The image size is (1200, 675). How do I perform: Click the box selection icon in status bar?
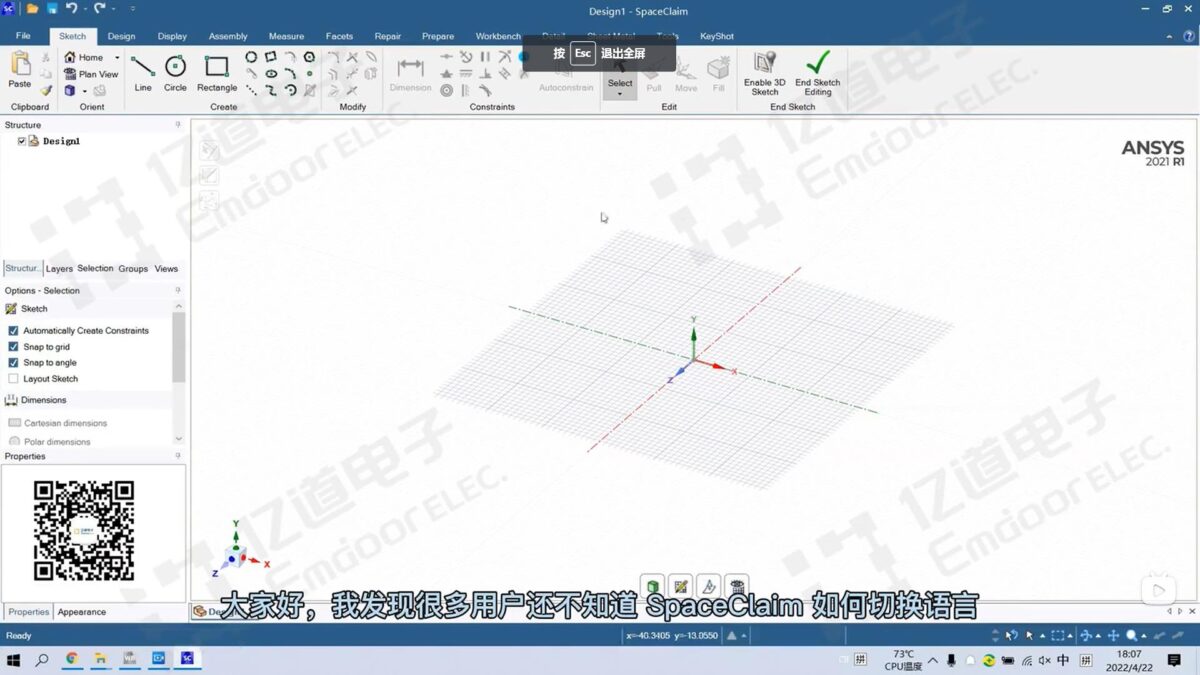(1057, 635)
